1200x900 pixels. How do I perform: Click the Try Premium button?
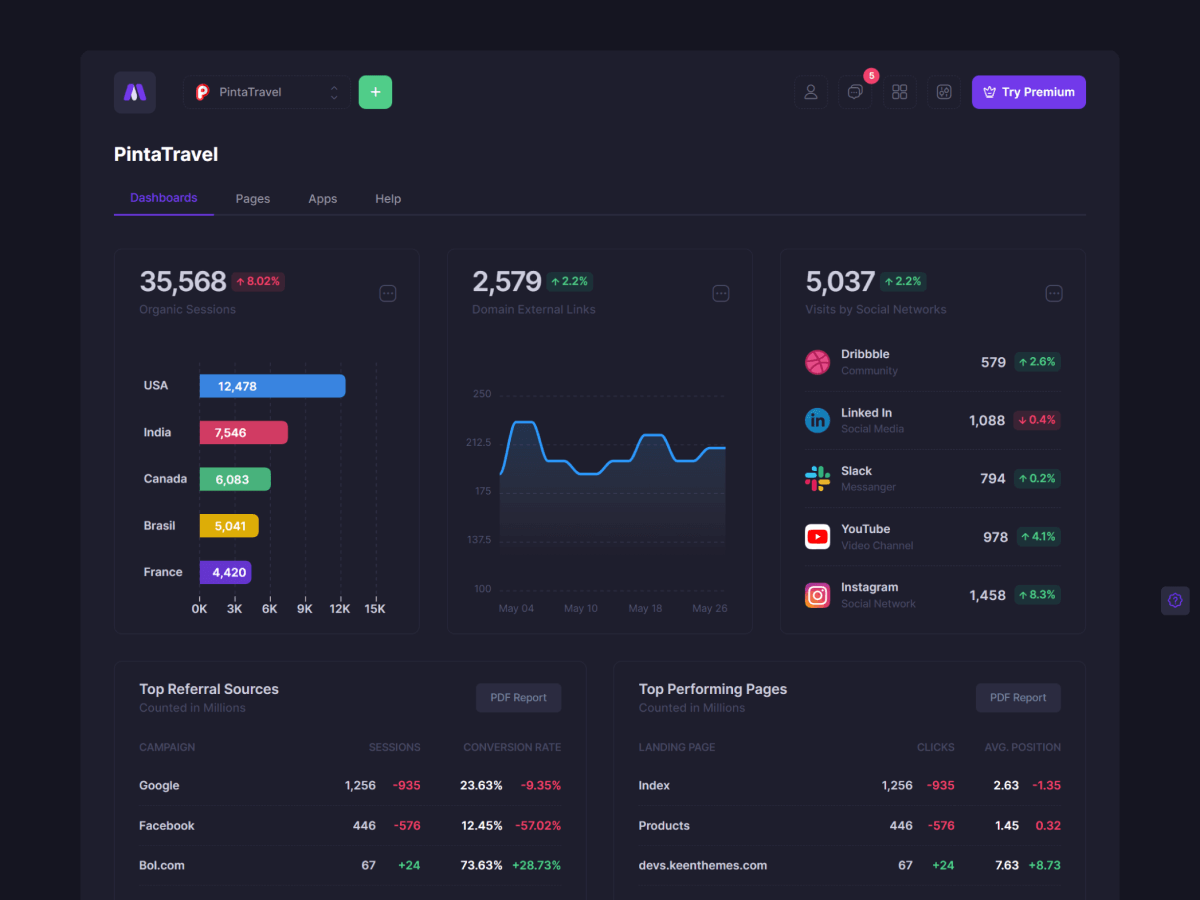coord(1028,92)
